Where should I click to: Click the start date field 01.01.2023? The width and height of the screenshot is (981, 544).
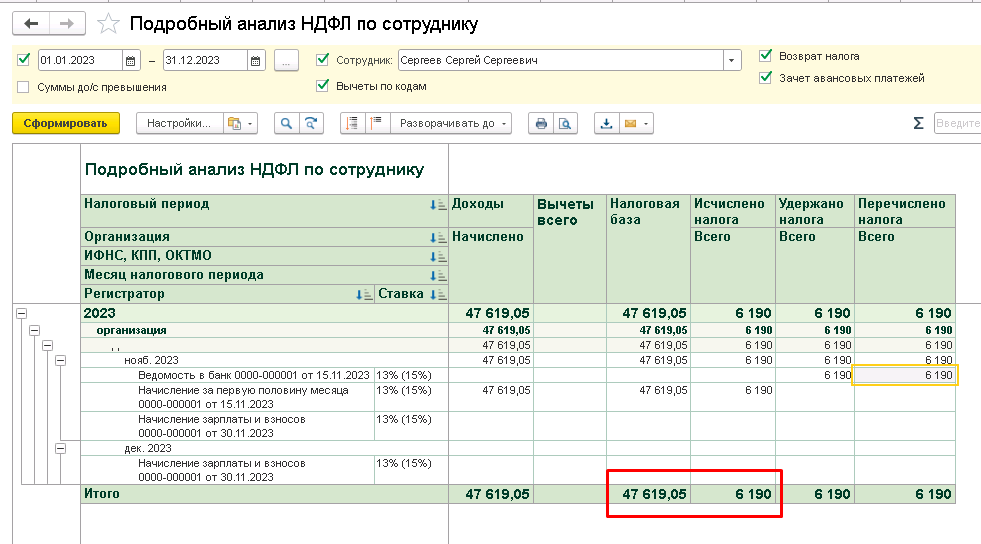(x=80, y=61)
